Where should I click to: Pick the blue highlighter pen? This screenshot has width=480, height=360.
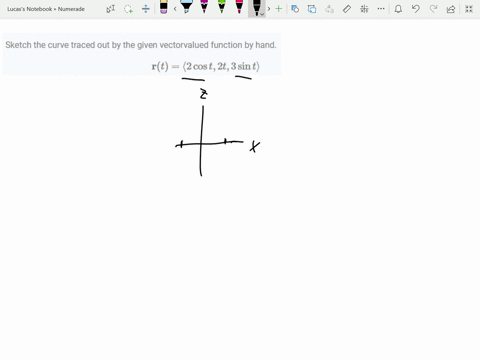click(x=187, y=7)
